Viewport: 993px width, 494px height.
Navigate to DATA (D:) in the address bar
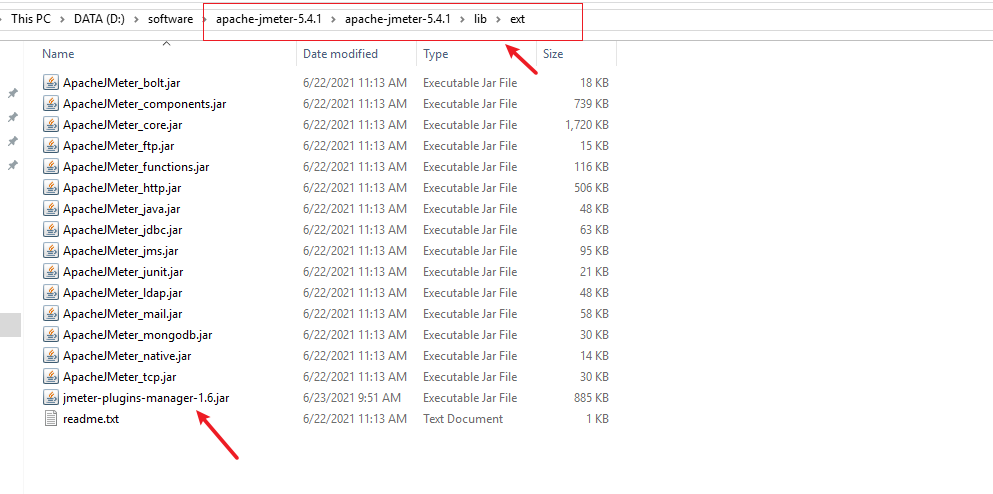pyautogui.click(x=99, y=19)
